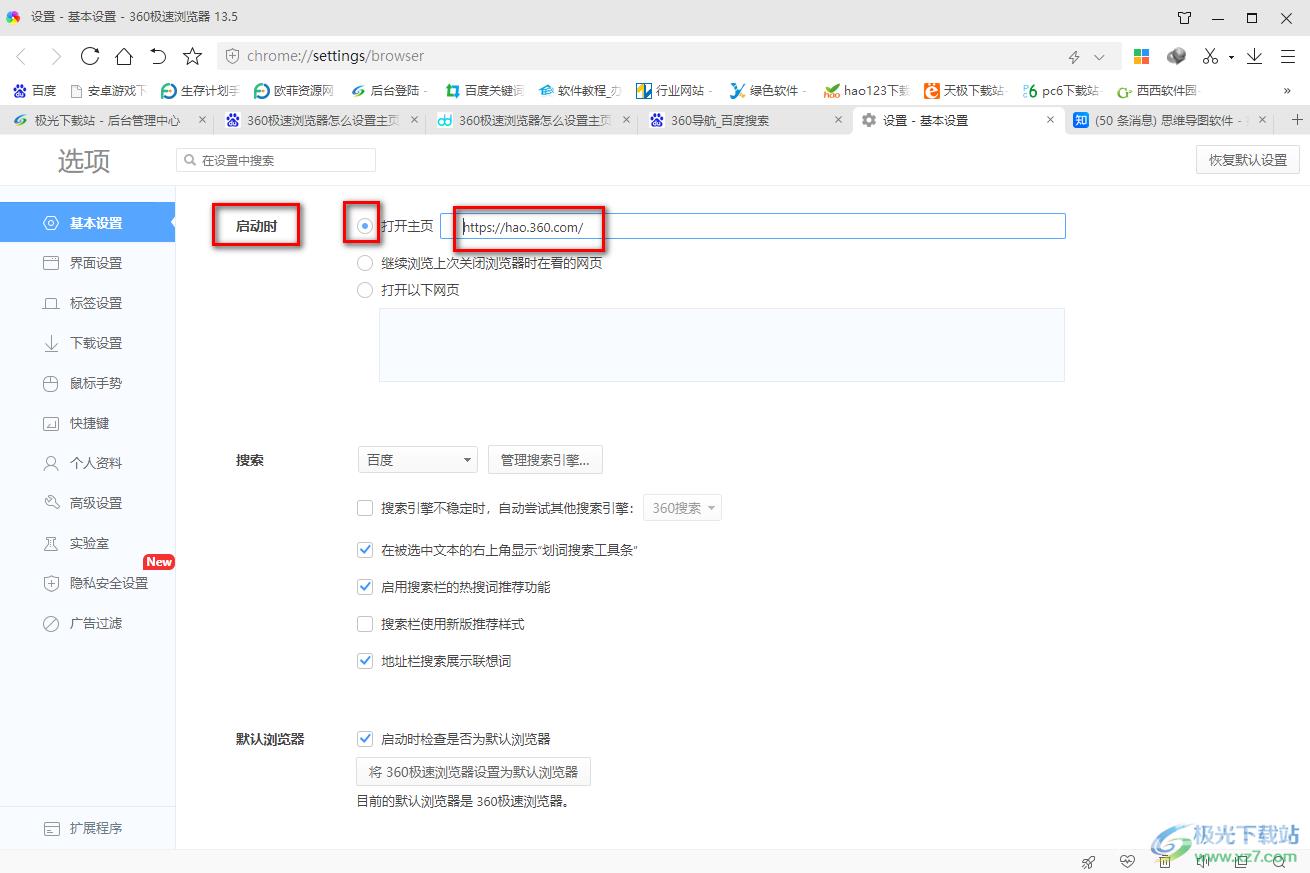The height and width of the screenshot is (873, 1310).
Task: Open the 生存计划 bookmark
Action: pyautogui.click(x=200, y=90)
